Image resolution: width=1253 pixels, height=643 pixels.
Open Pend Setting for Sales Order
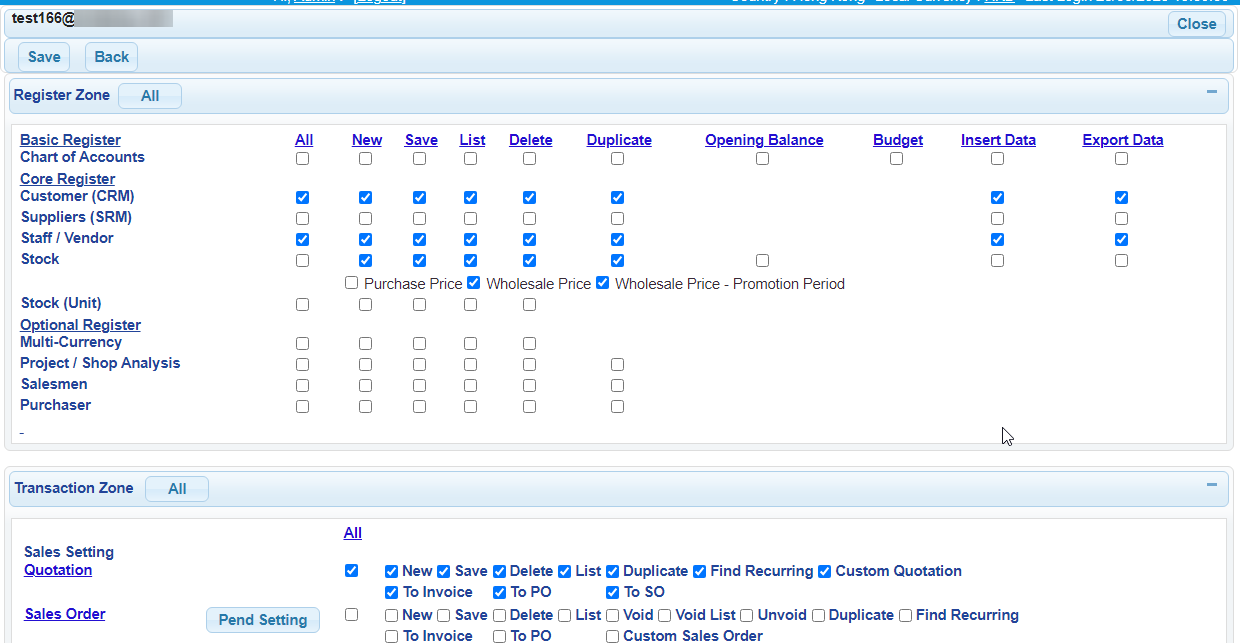click(x=263, y=620)
